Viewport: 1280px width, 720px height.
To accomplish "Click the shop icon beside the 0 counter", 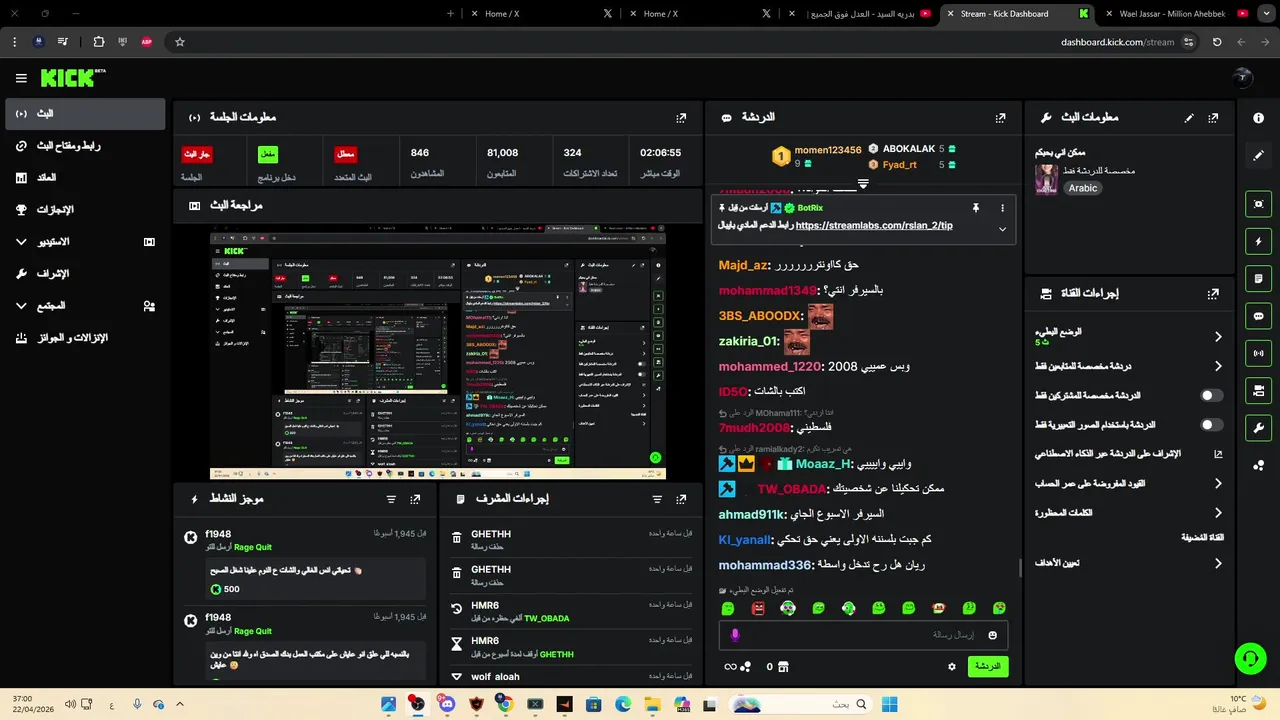I will [783, 667].
